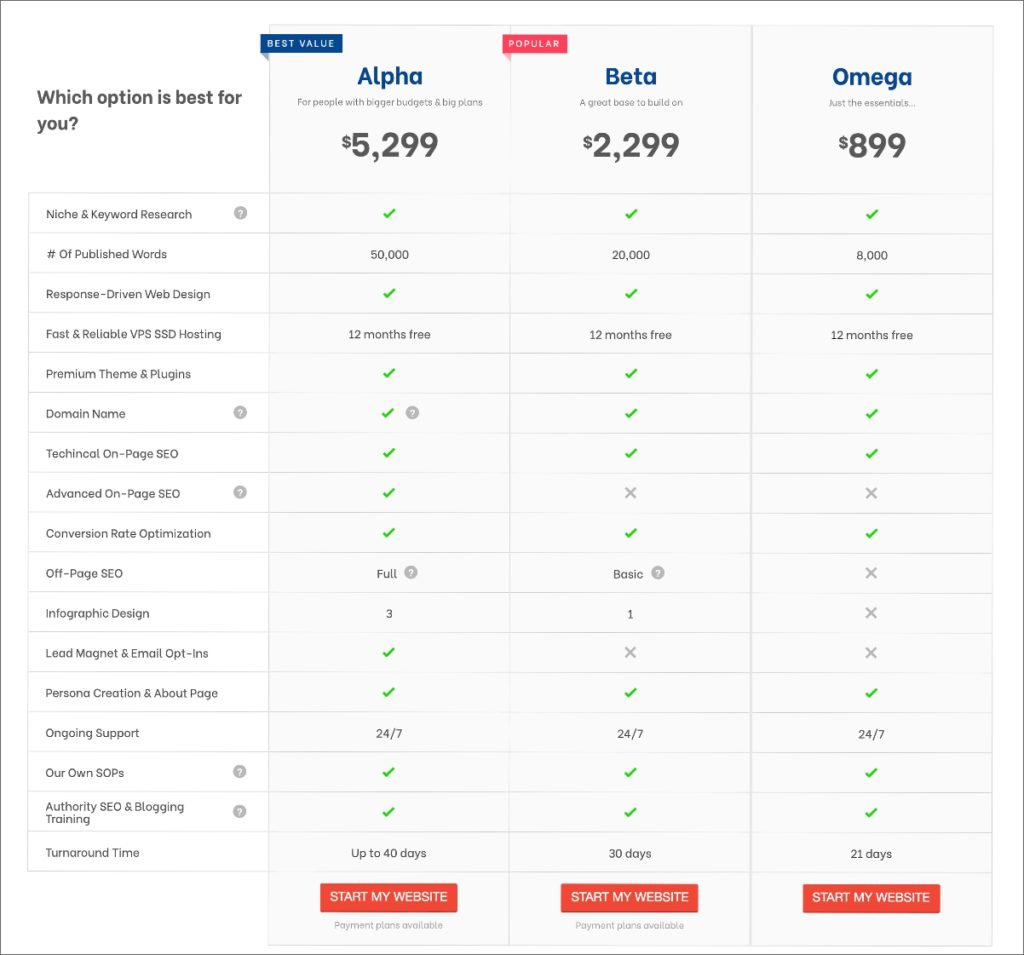Screen dimensions: 1024x955
Task: Click help icon next to Niche & Keyword Research
Action: 240,213
